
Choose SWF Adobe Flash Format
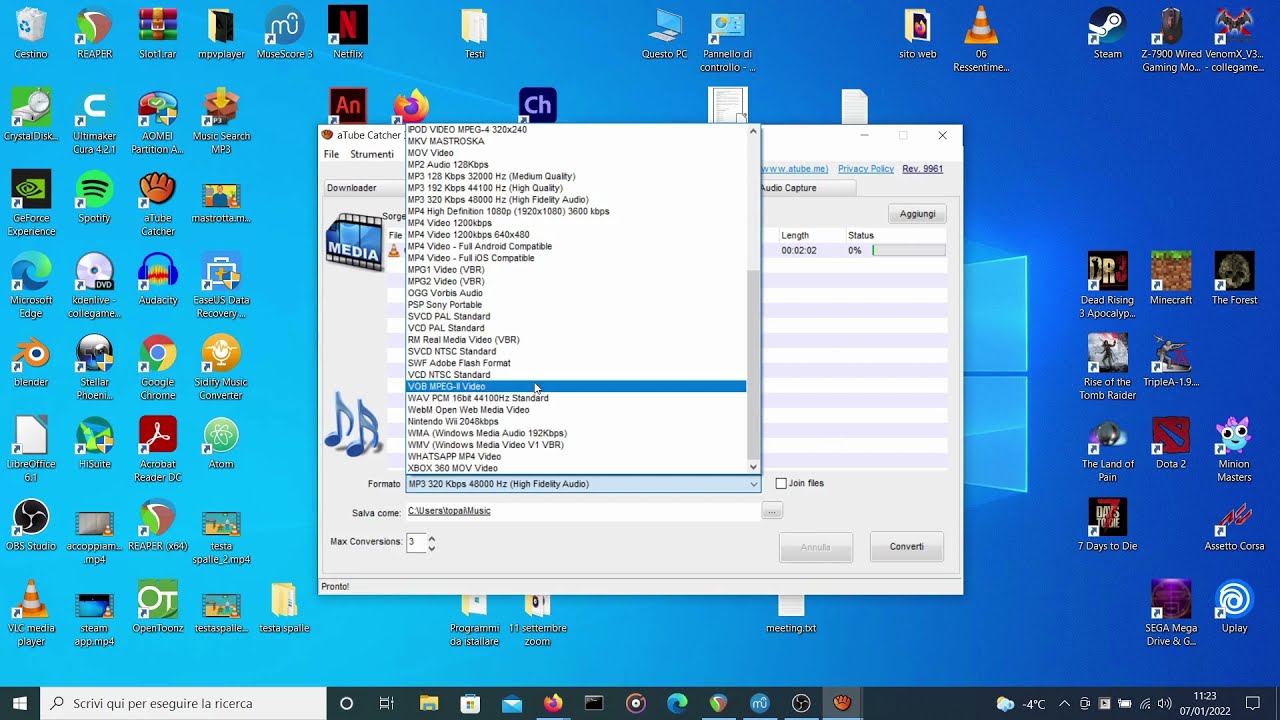[x=576, y=363]
